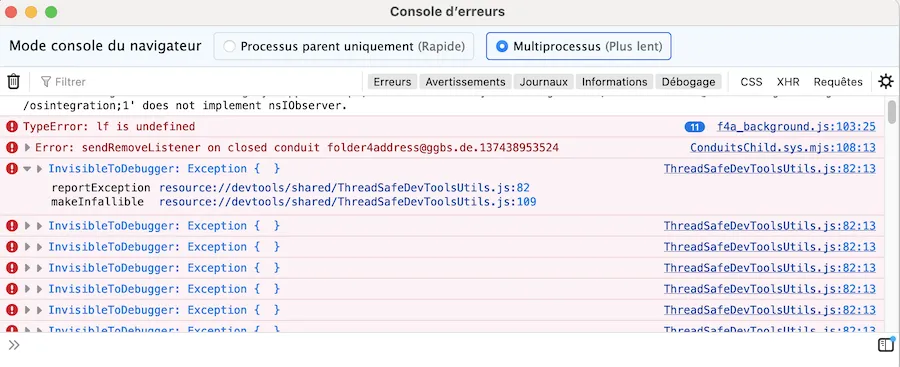Open the f4a_background.js:103:25 source link

click(x=796, y=126)
